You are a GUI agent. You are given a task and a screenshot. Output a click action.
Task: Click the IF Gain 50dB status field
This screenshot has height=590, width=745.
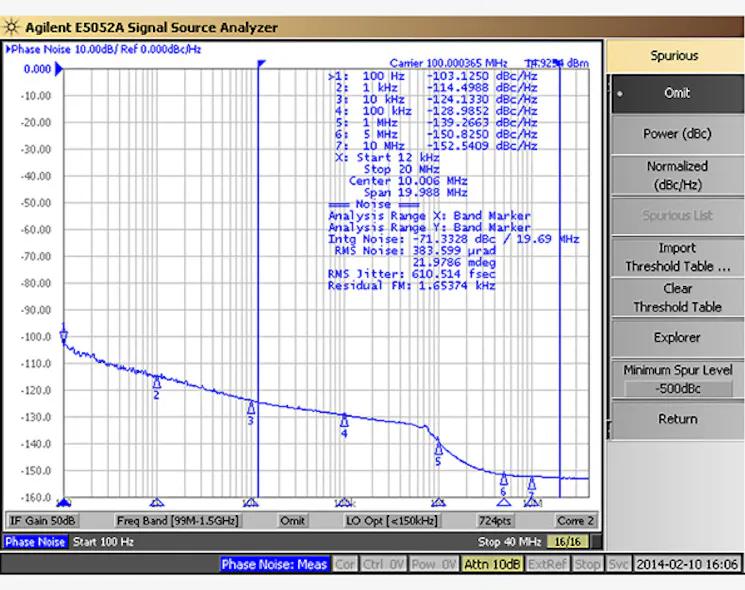click(43, 520)
